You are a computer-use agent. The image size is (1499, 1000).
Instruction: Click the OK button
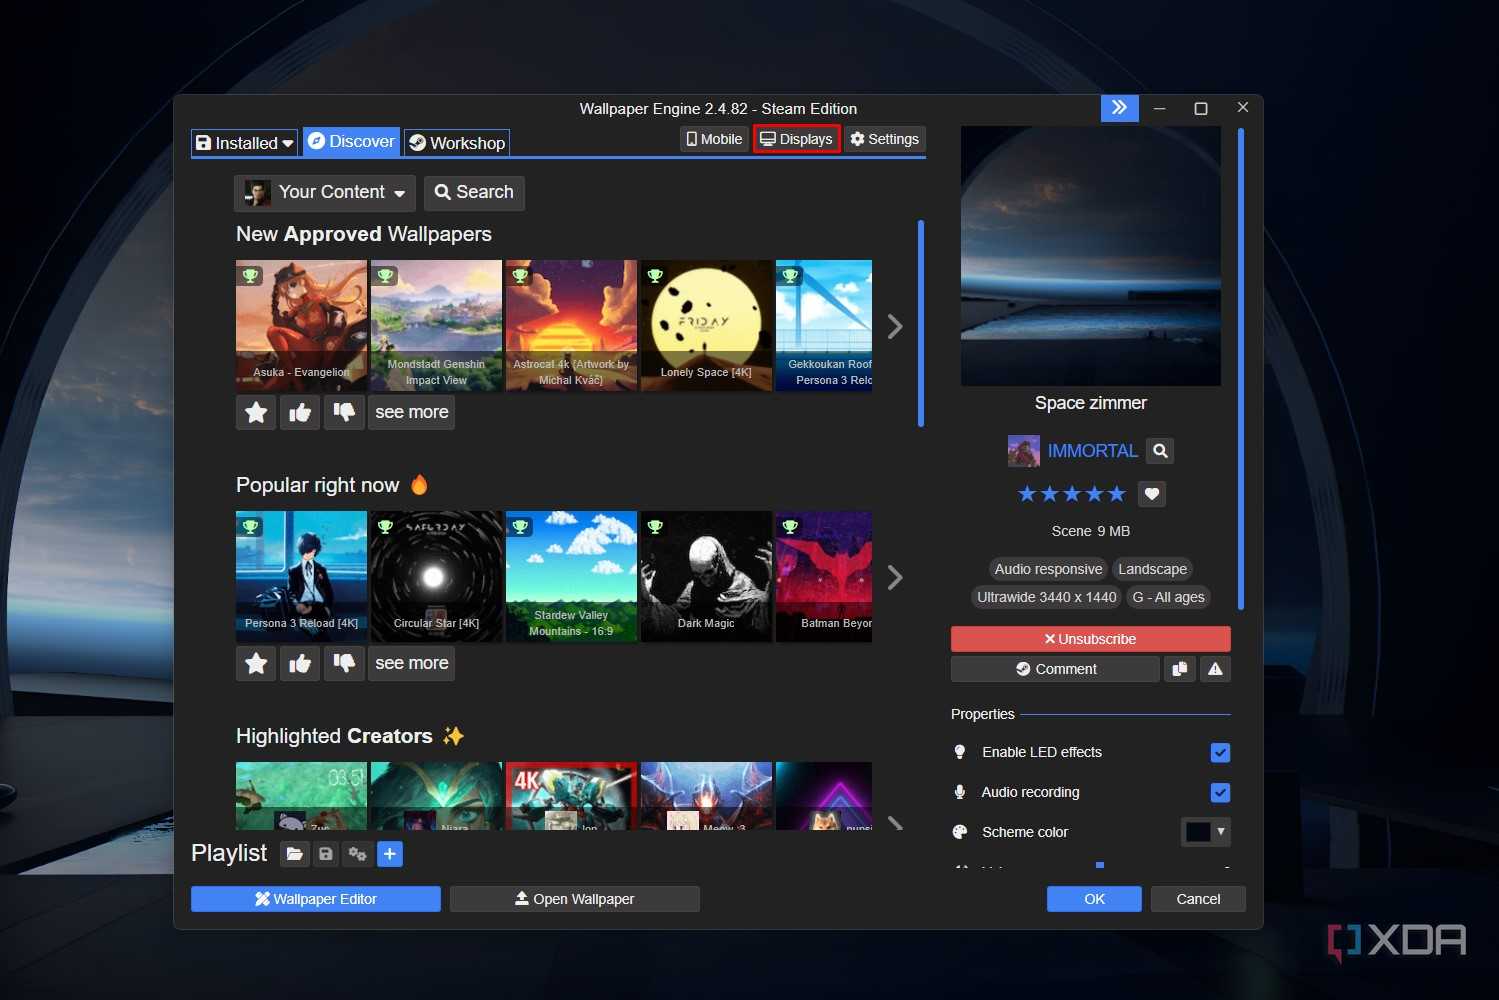pyautogui.click(x=1094, y=899)
